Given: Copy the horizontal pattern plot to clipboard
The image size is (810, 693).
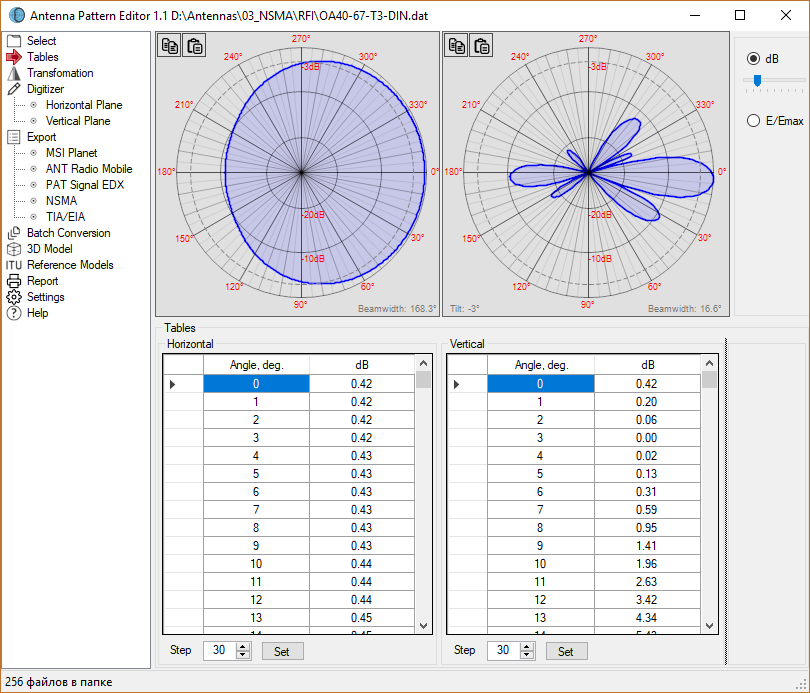Looking at the screenshot, I should pos(168,45).
